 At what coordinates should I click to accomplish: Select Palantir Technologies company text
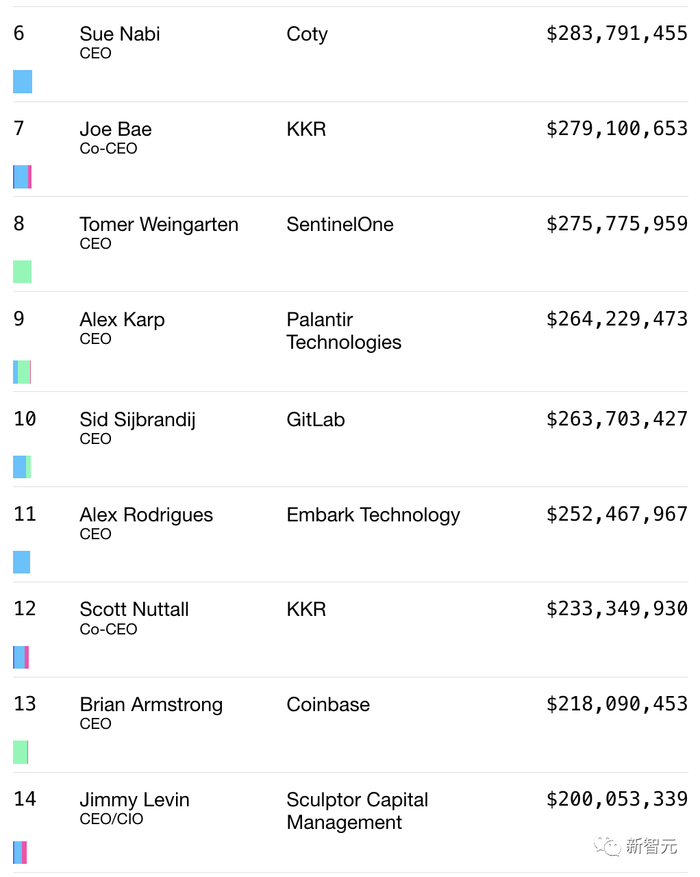(343, 331)
